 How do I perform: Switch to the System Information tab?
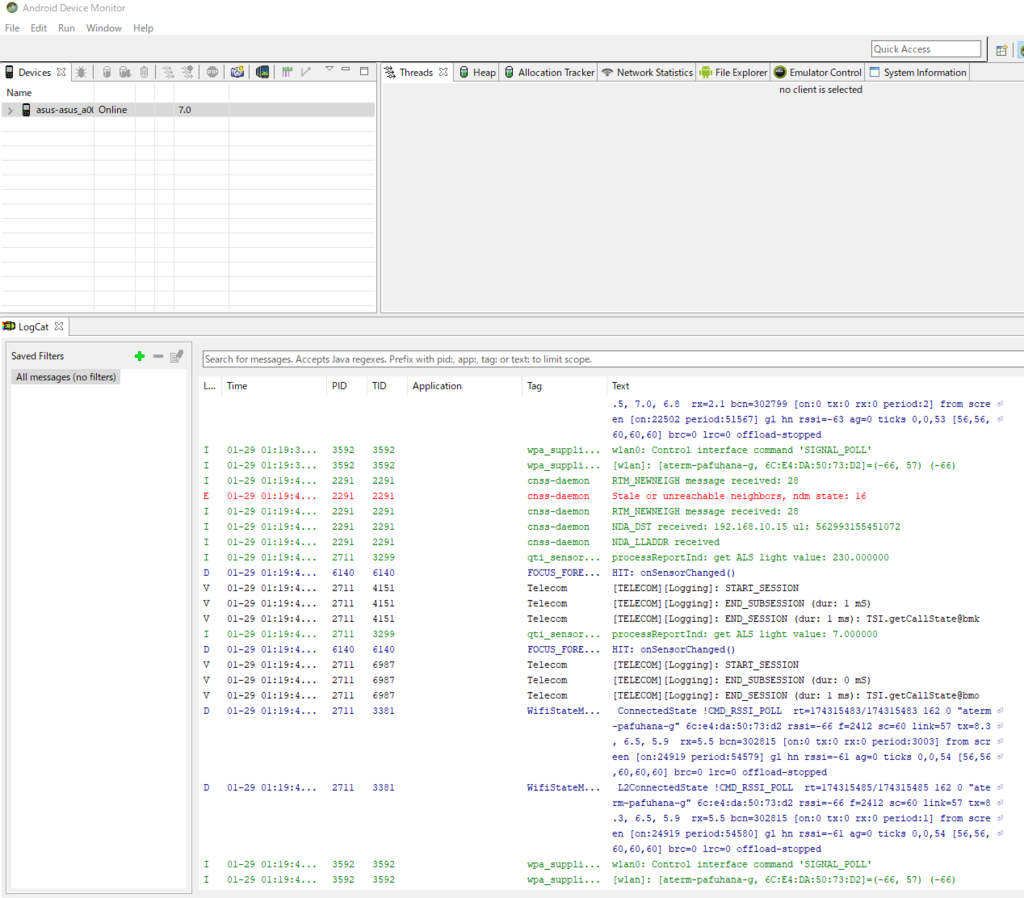[x=918, y=72]
